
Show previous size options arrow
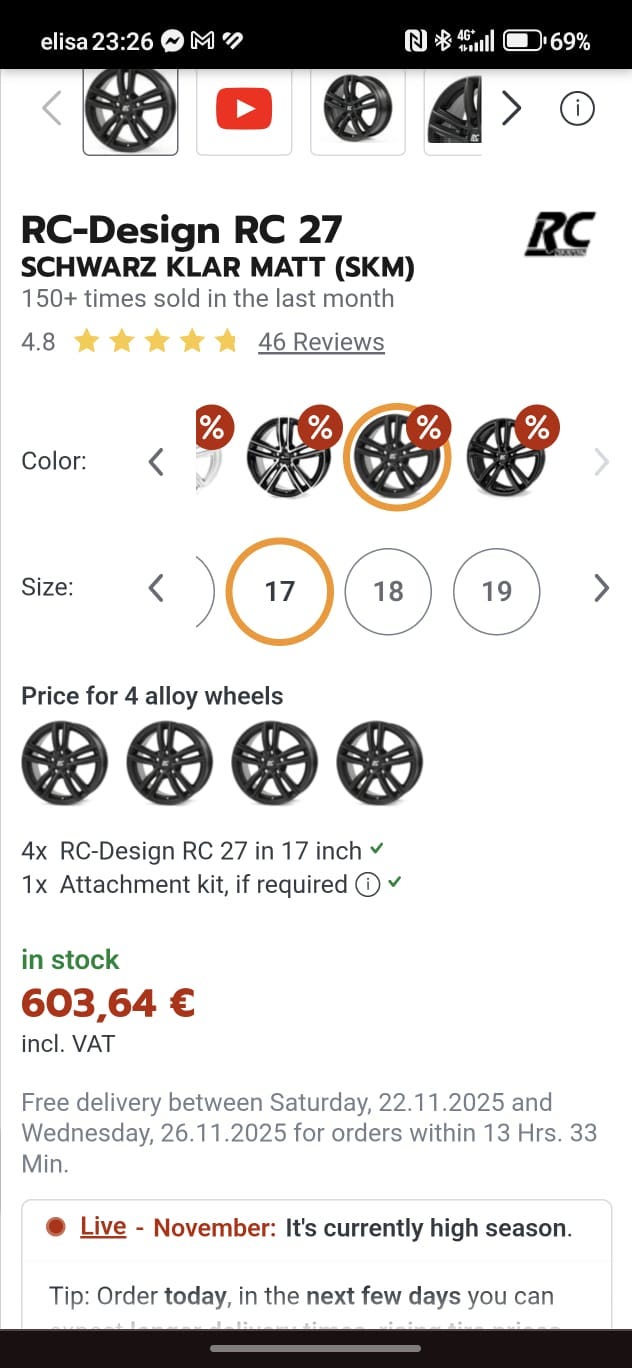point(156,588)
